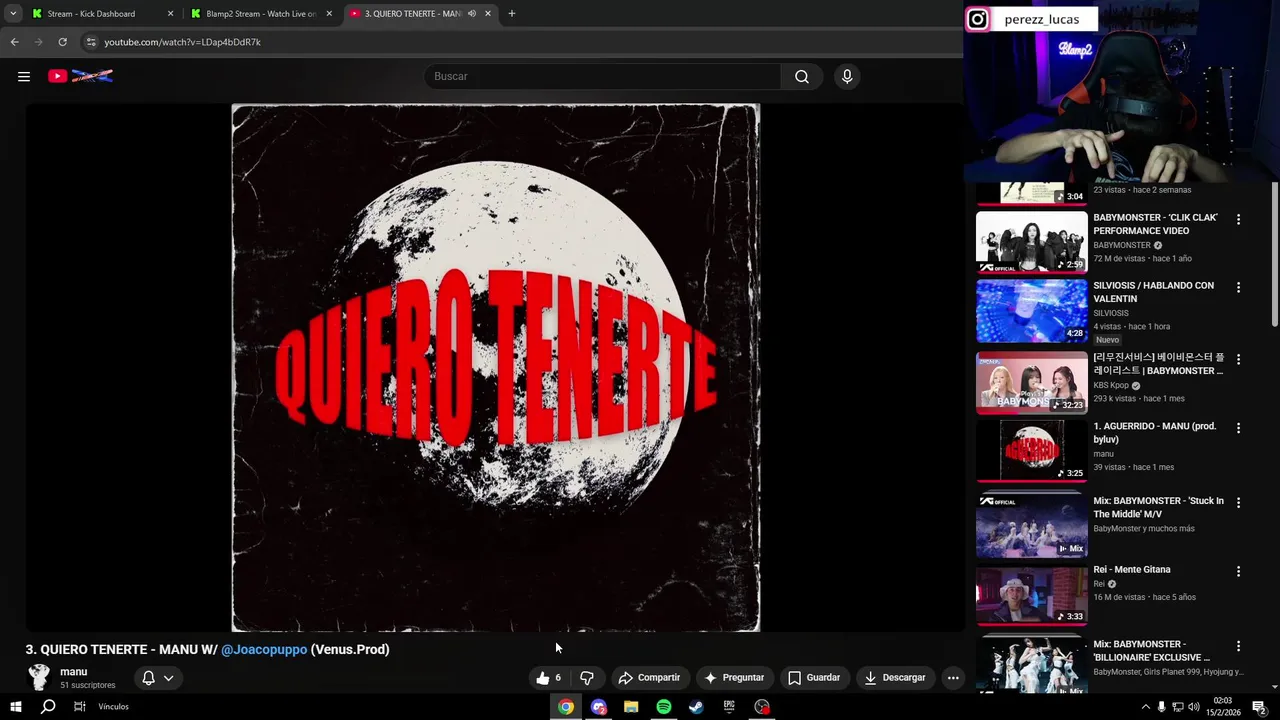The image size is (1280, 720).
Task: Open the @Joacopuppo mention link
Action: (264, 649)
